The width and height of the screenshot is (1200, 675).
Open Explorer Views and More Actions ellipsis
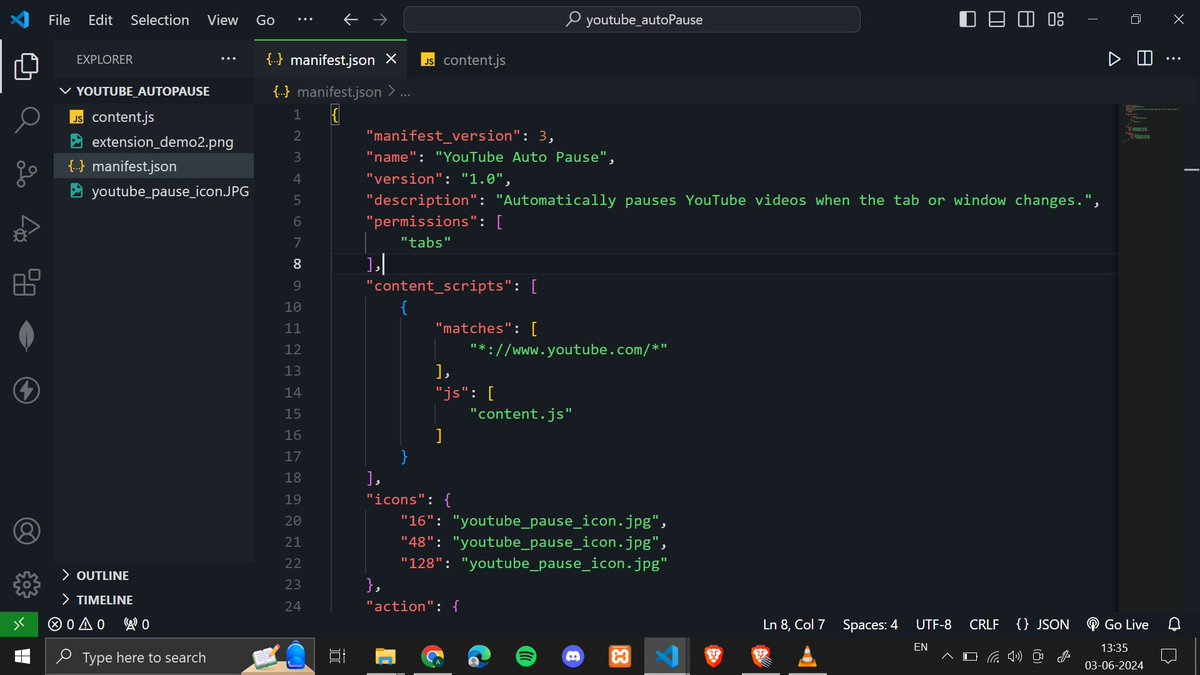point(229,59)
